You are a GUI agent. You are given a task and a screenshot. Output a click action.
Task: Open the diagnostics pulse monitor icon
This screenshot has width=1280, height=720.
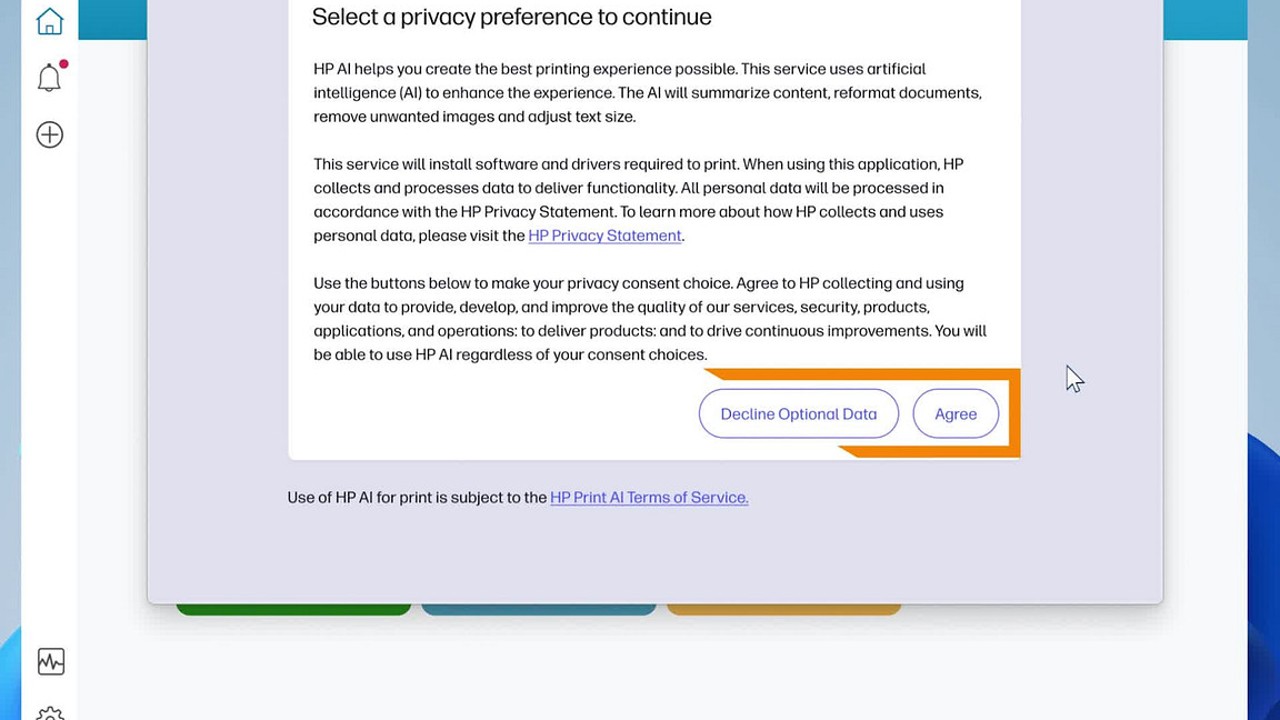point(50,661)
